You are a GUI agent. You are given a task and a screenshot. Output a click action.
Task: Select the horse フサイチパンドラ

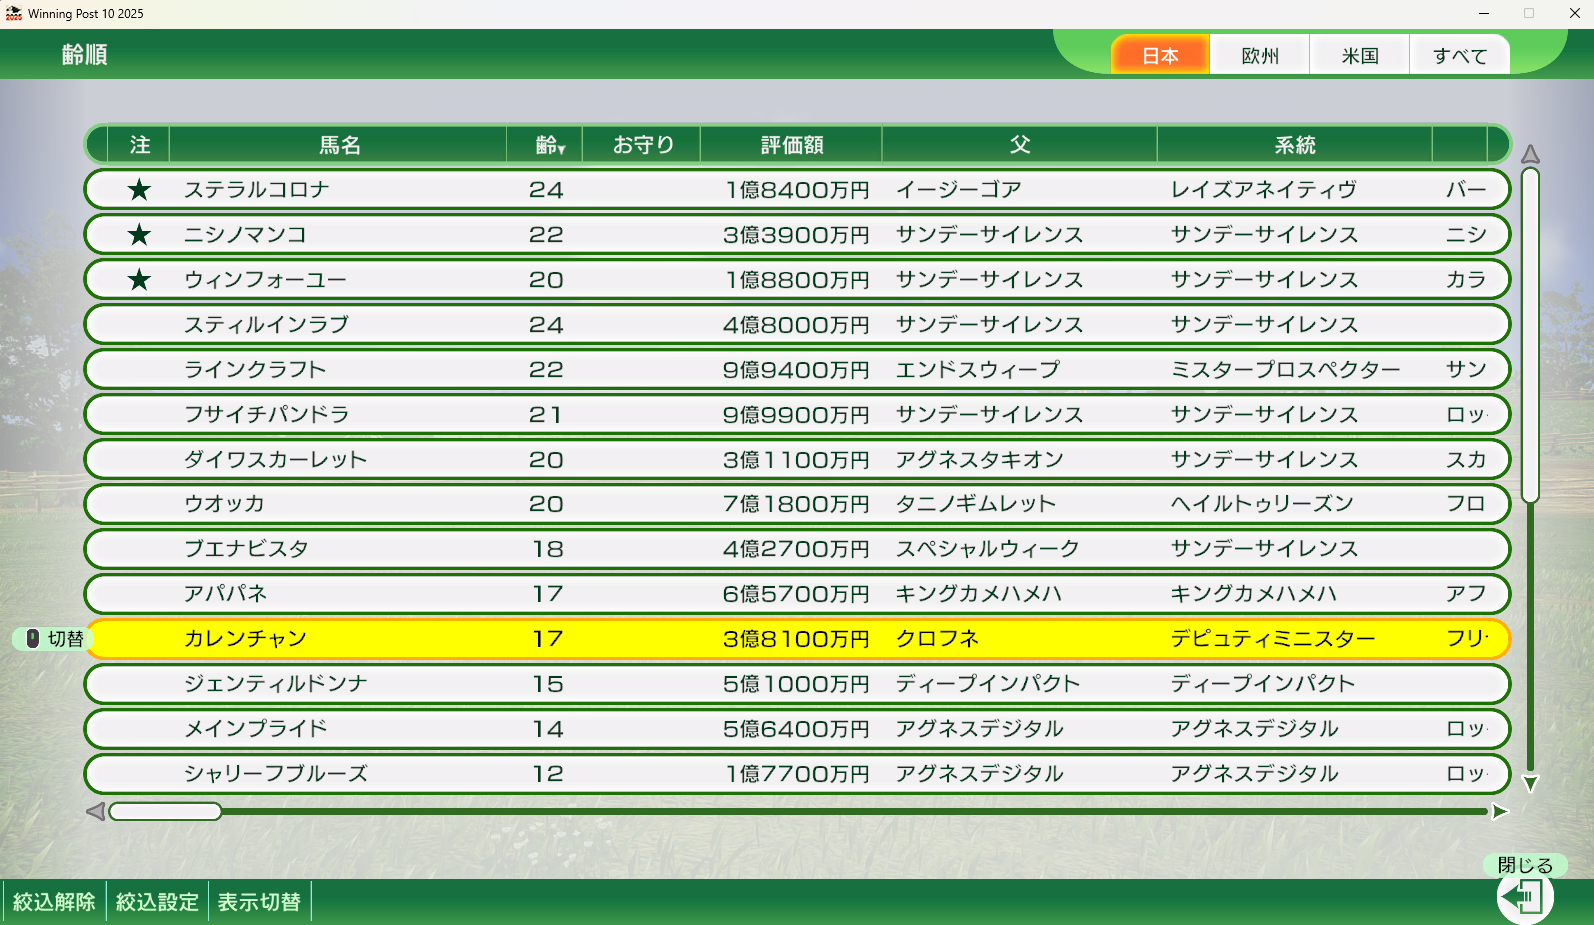(x=797, y=414)
